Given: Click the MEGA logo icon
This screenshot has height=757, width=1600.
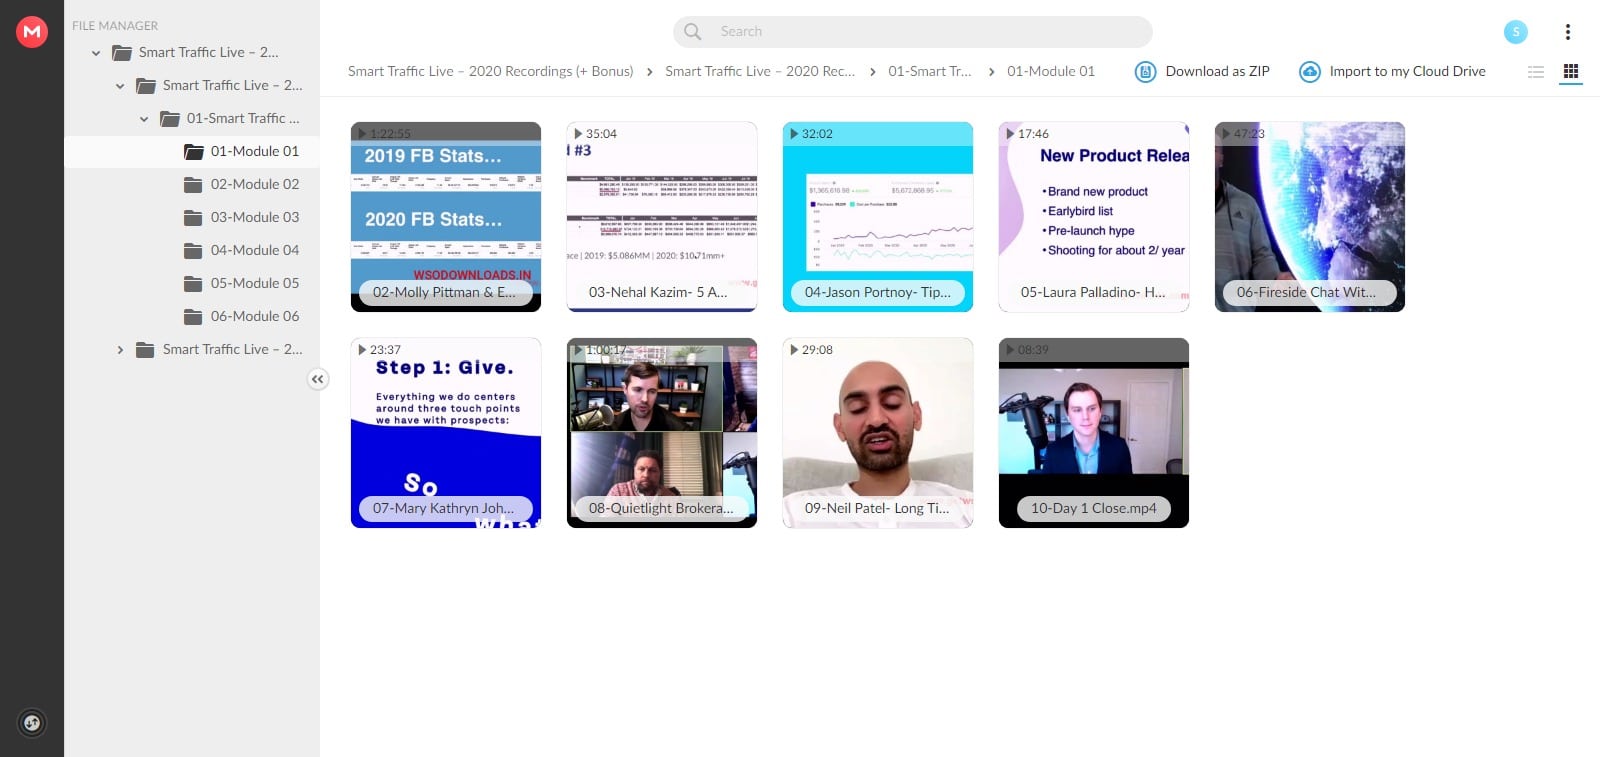Looking at the screenshot, I should 32,32.
